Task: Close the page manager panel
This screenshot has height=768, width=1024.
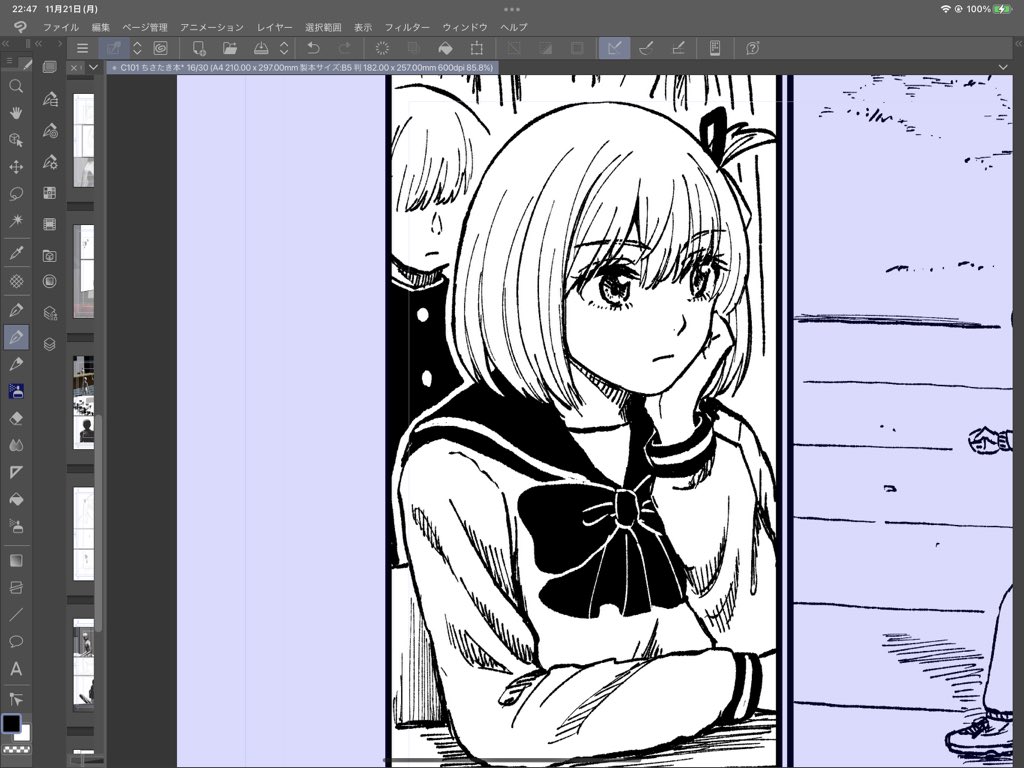Action: (74, 67)
